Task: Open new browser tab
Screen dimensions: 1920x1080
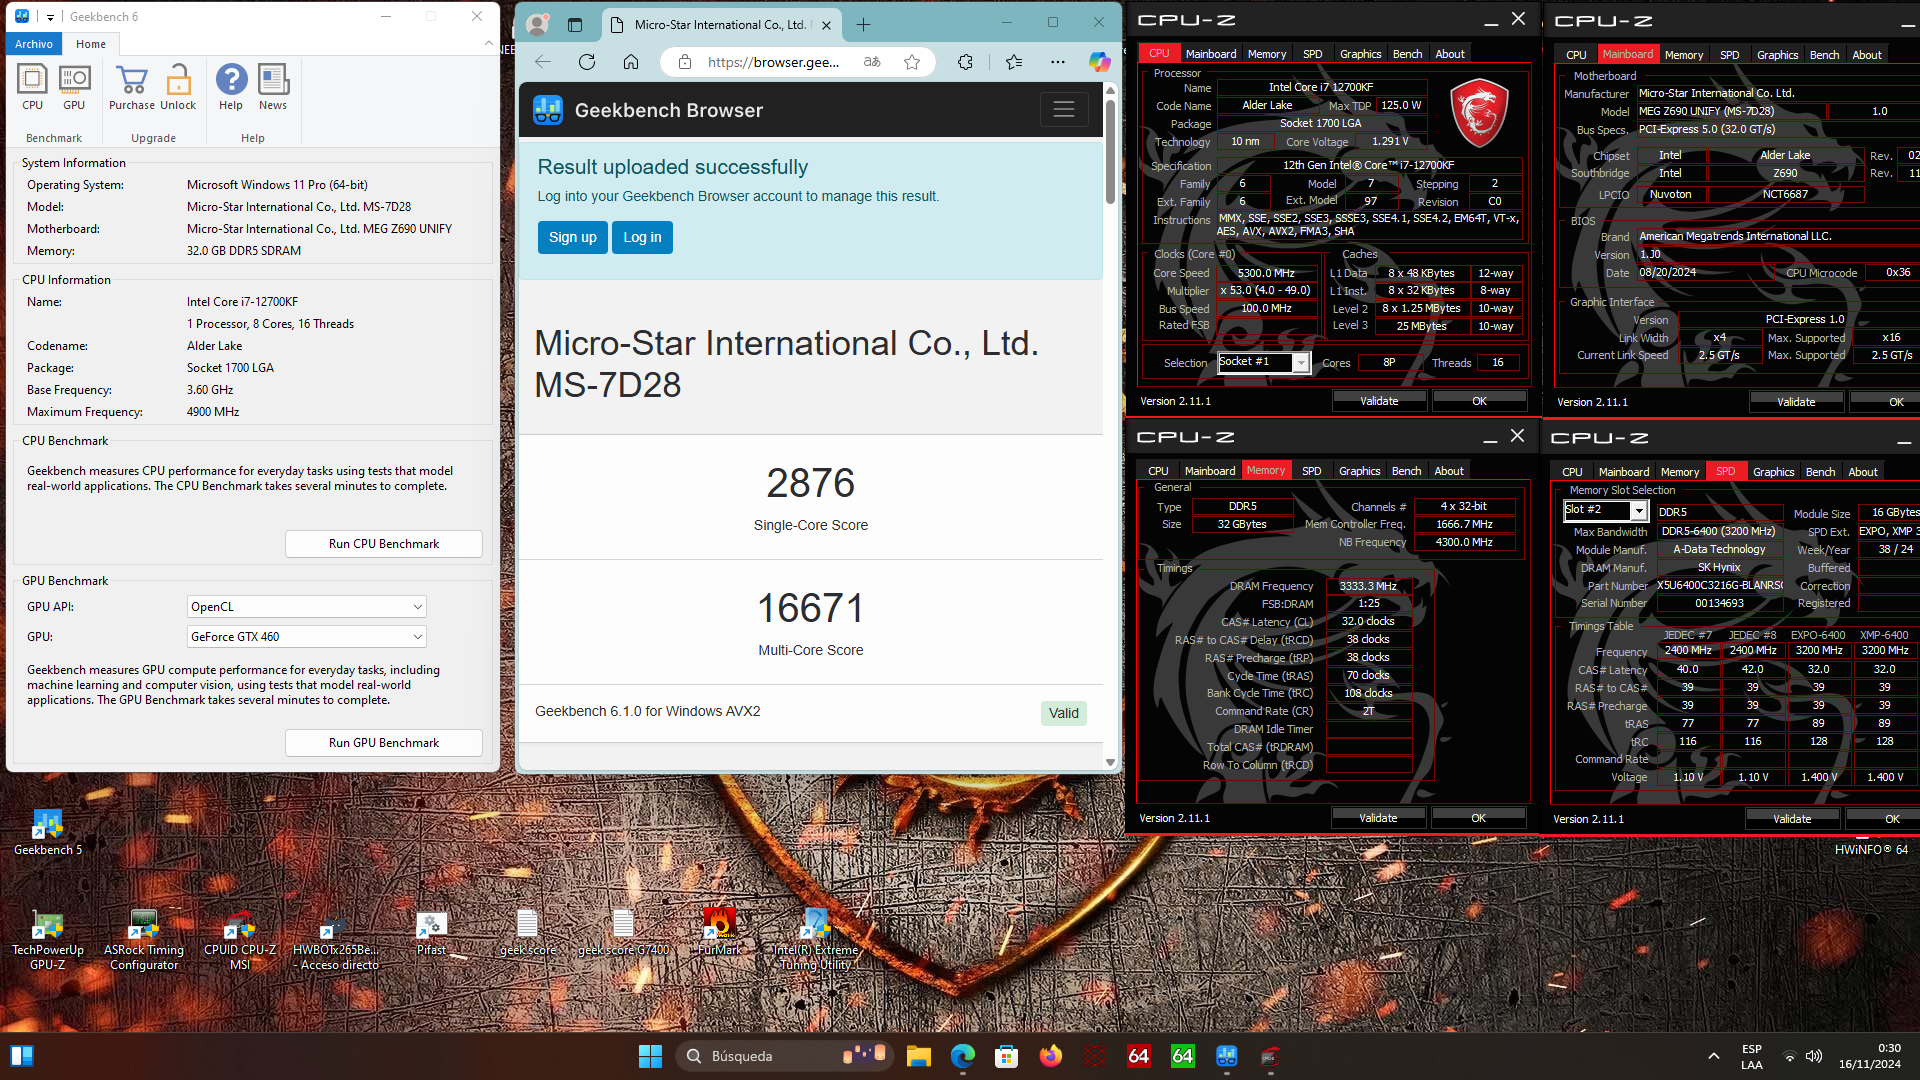Action: pos(864,24)
